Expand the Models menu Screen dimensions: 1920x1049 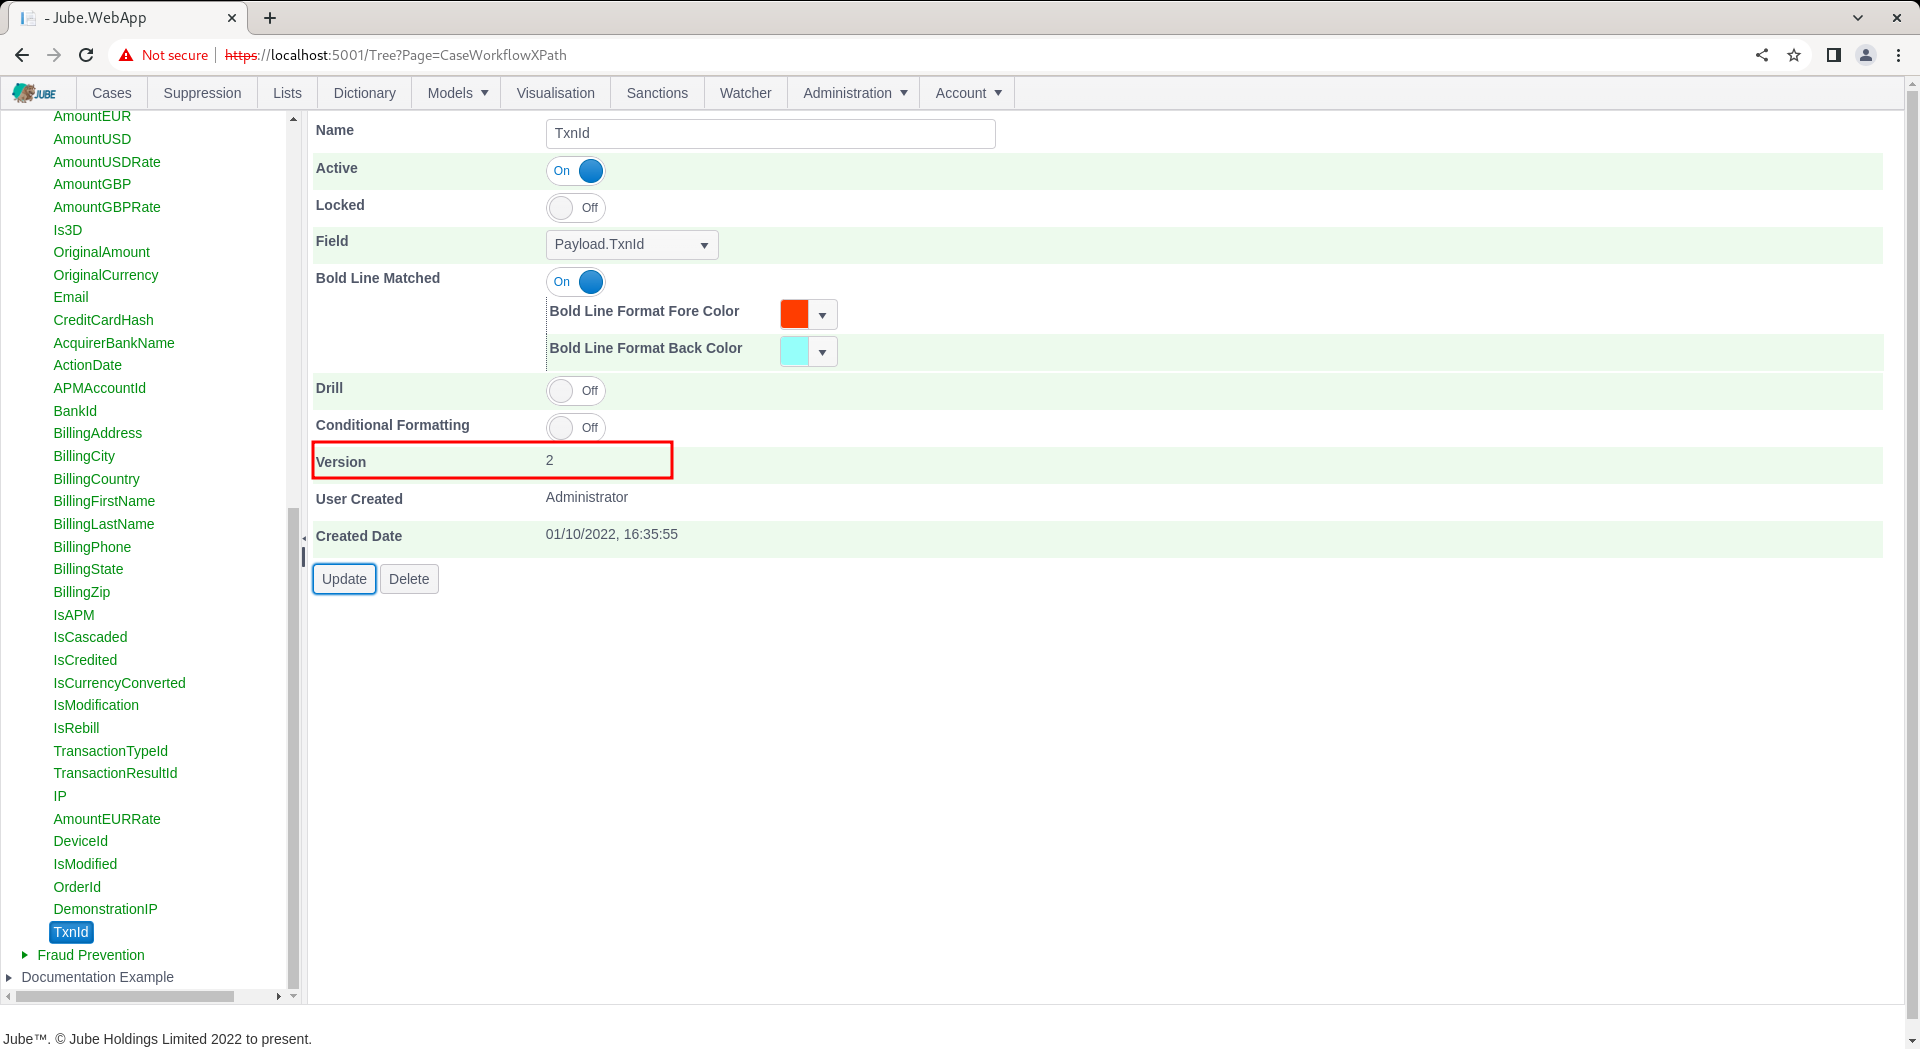coord(458,93)
